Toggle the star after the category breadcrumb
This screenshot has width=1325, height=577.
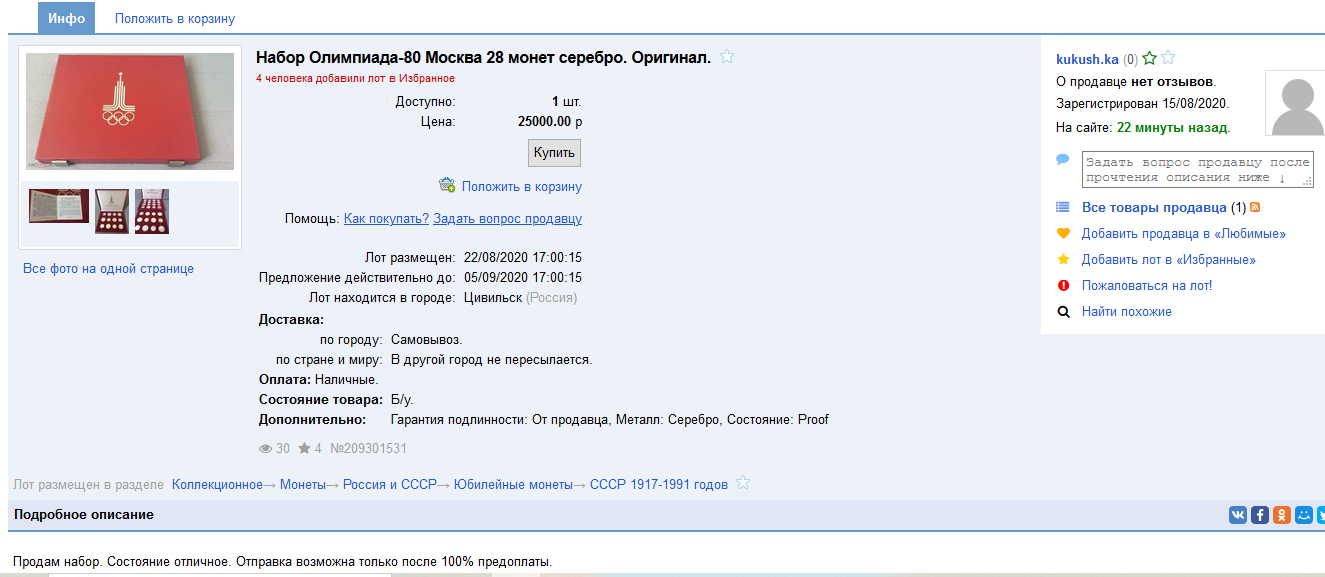(x=743, y=484)
